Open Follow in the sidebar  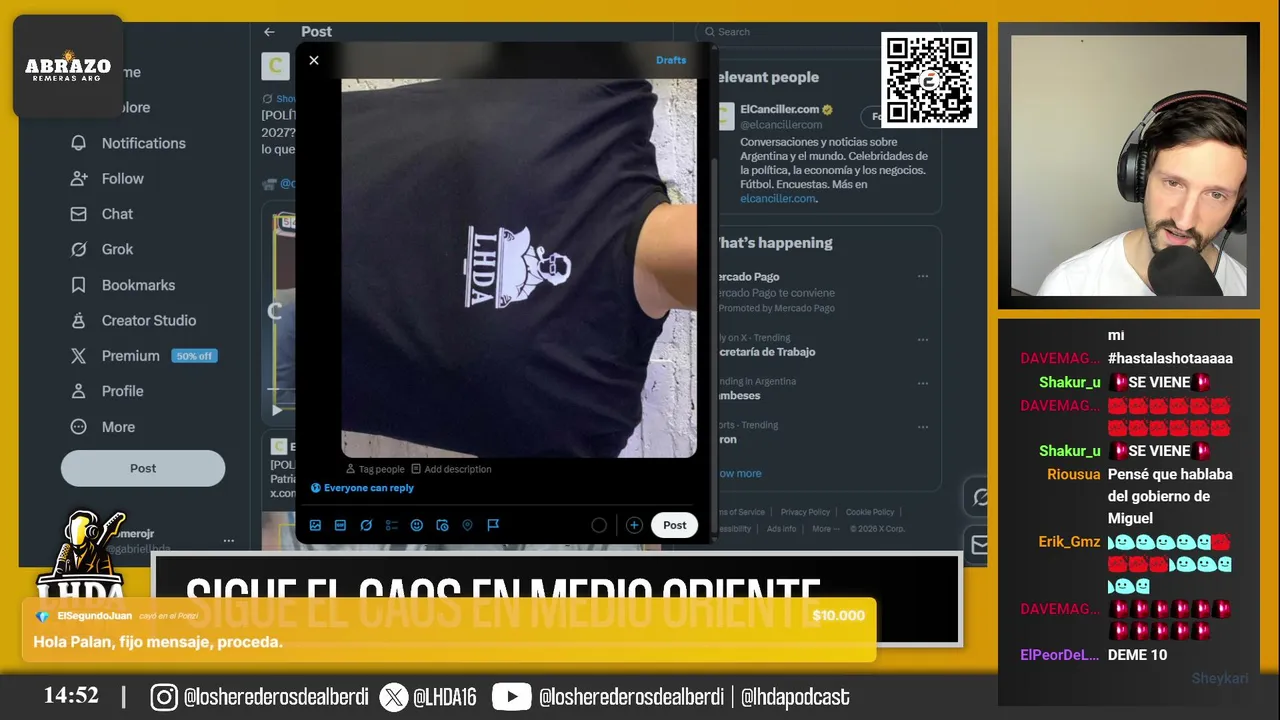tap(107, 178)
